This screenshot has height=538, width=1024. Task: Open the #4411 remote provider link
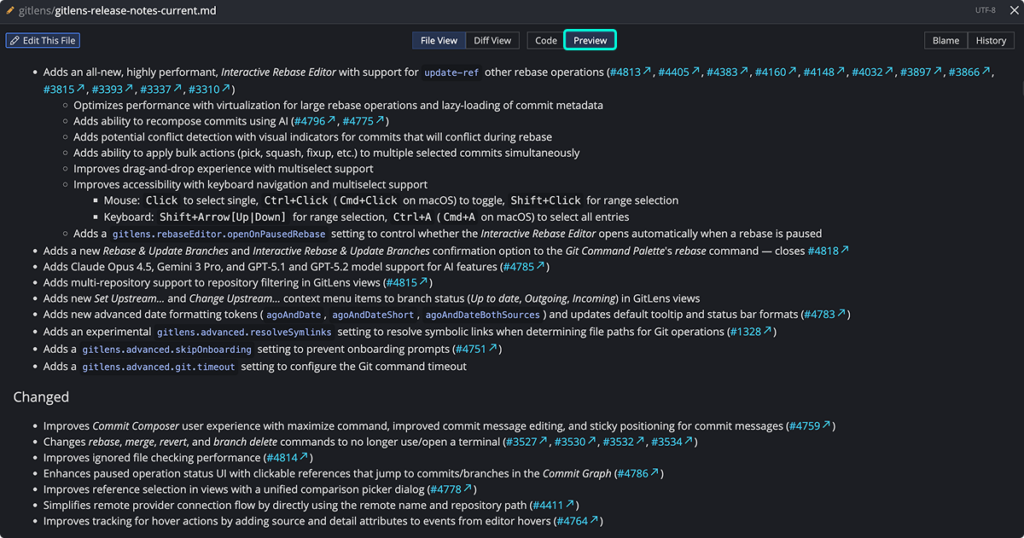[554, 505]
